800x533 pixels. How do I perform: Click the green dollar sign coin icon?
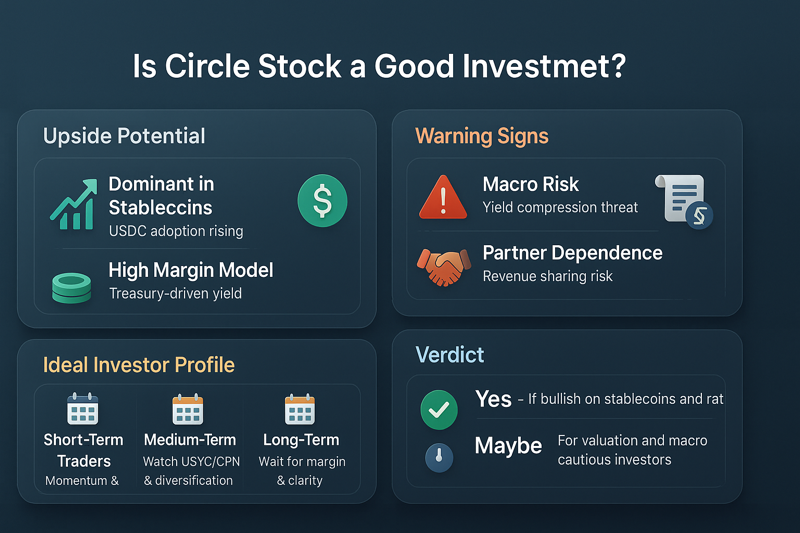pyautogui.click(x=322, y=200)
